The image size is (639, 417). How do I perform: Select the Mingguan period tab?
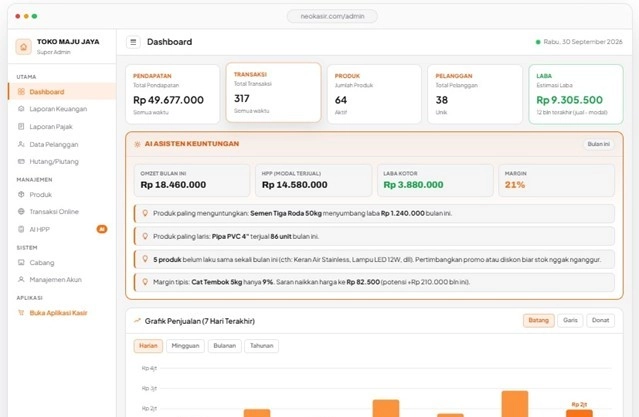point(185,346)
